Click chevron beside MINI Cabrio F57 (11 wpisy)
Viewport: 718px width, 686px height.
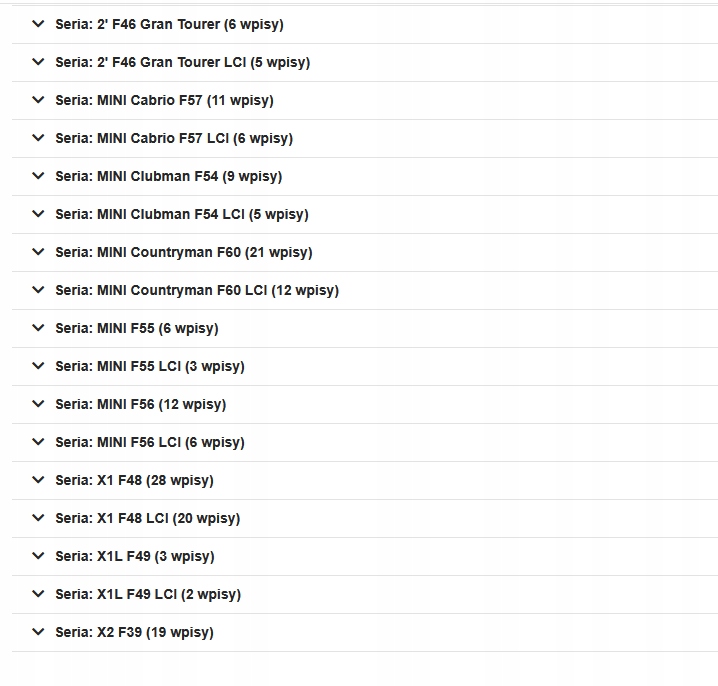(38, 100)
